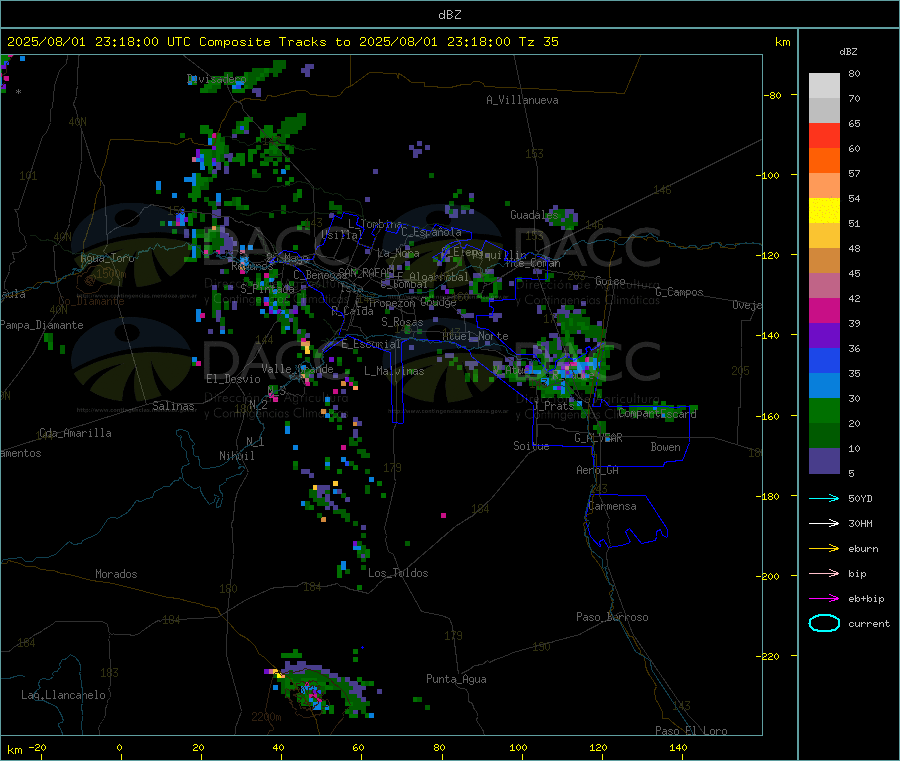Click the -80 tick on vertical km axis

(774, 95)
